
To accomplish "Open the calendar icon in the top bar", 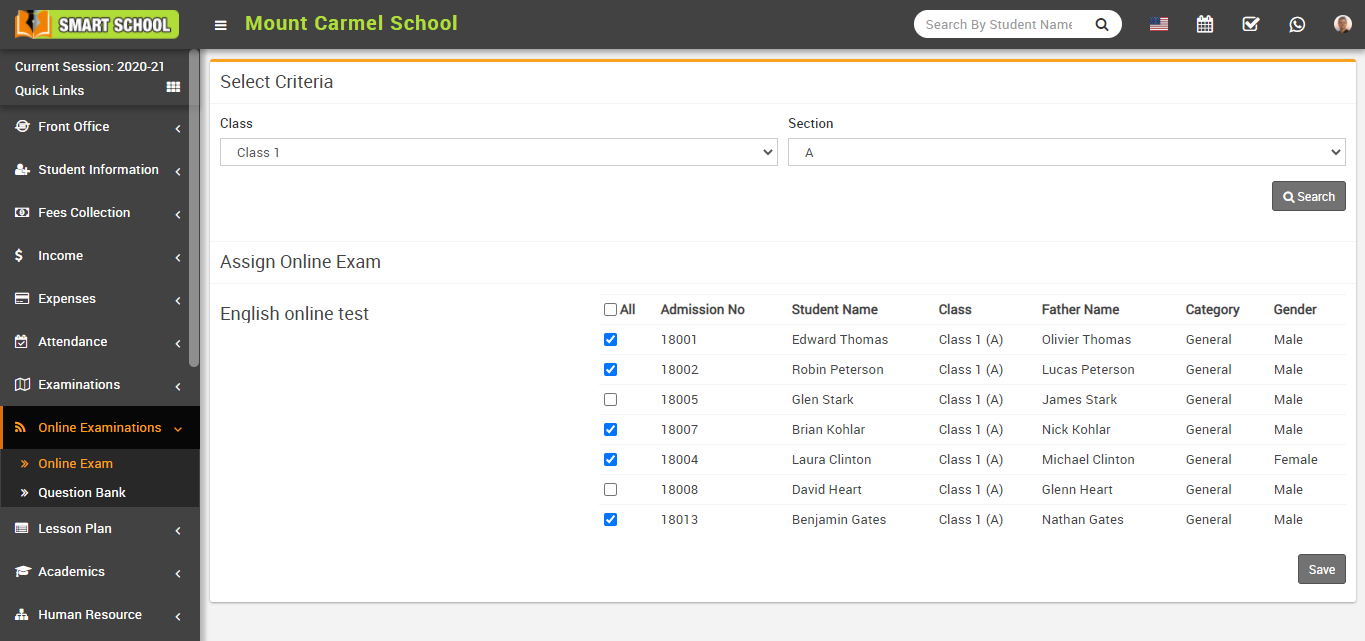I will pyautogui.click(x=1204, y=23).
